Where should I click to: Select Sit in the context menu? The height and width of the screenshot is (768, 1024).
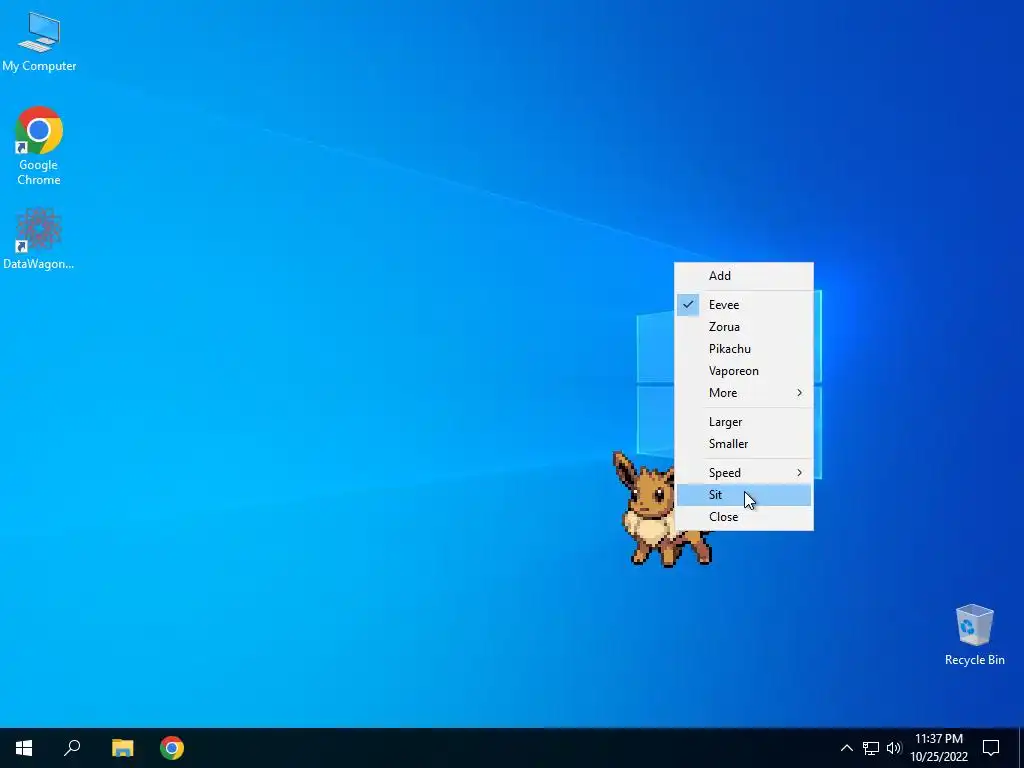click(x=744, y=495)
